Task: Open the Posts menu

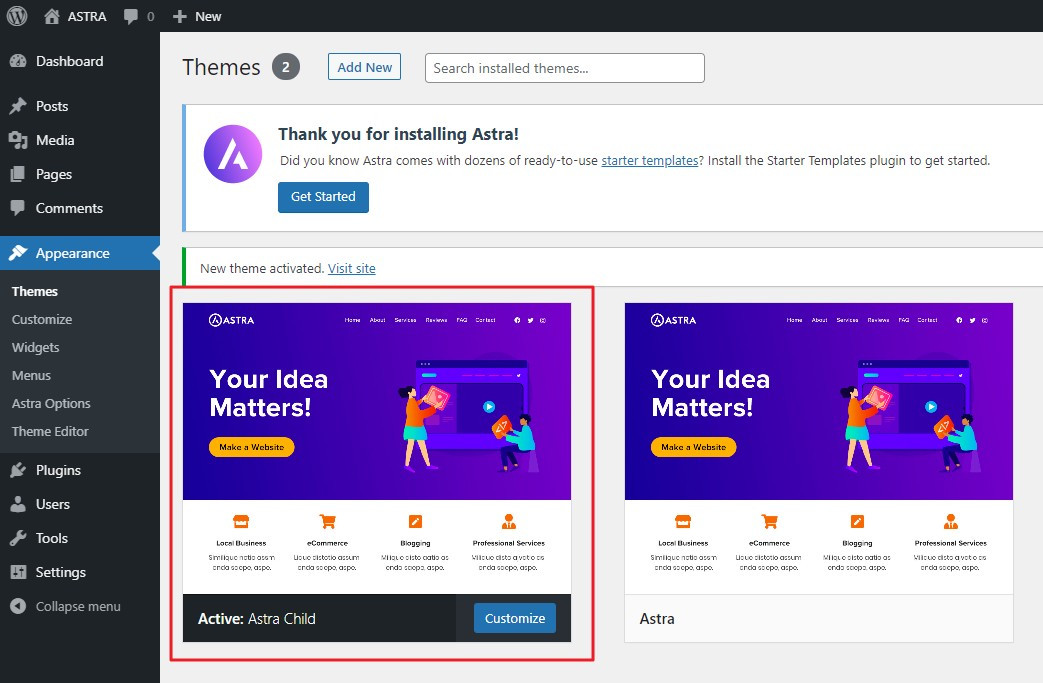Action: pos(80,106)
